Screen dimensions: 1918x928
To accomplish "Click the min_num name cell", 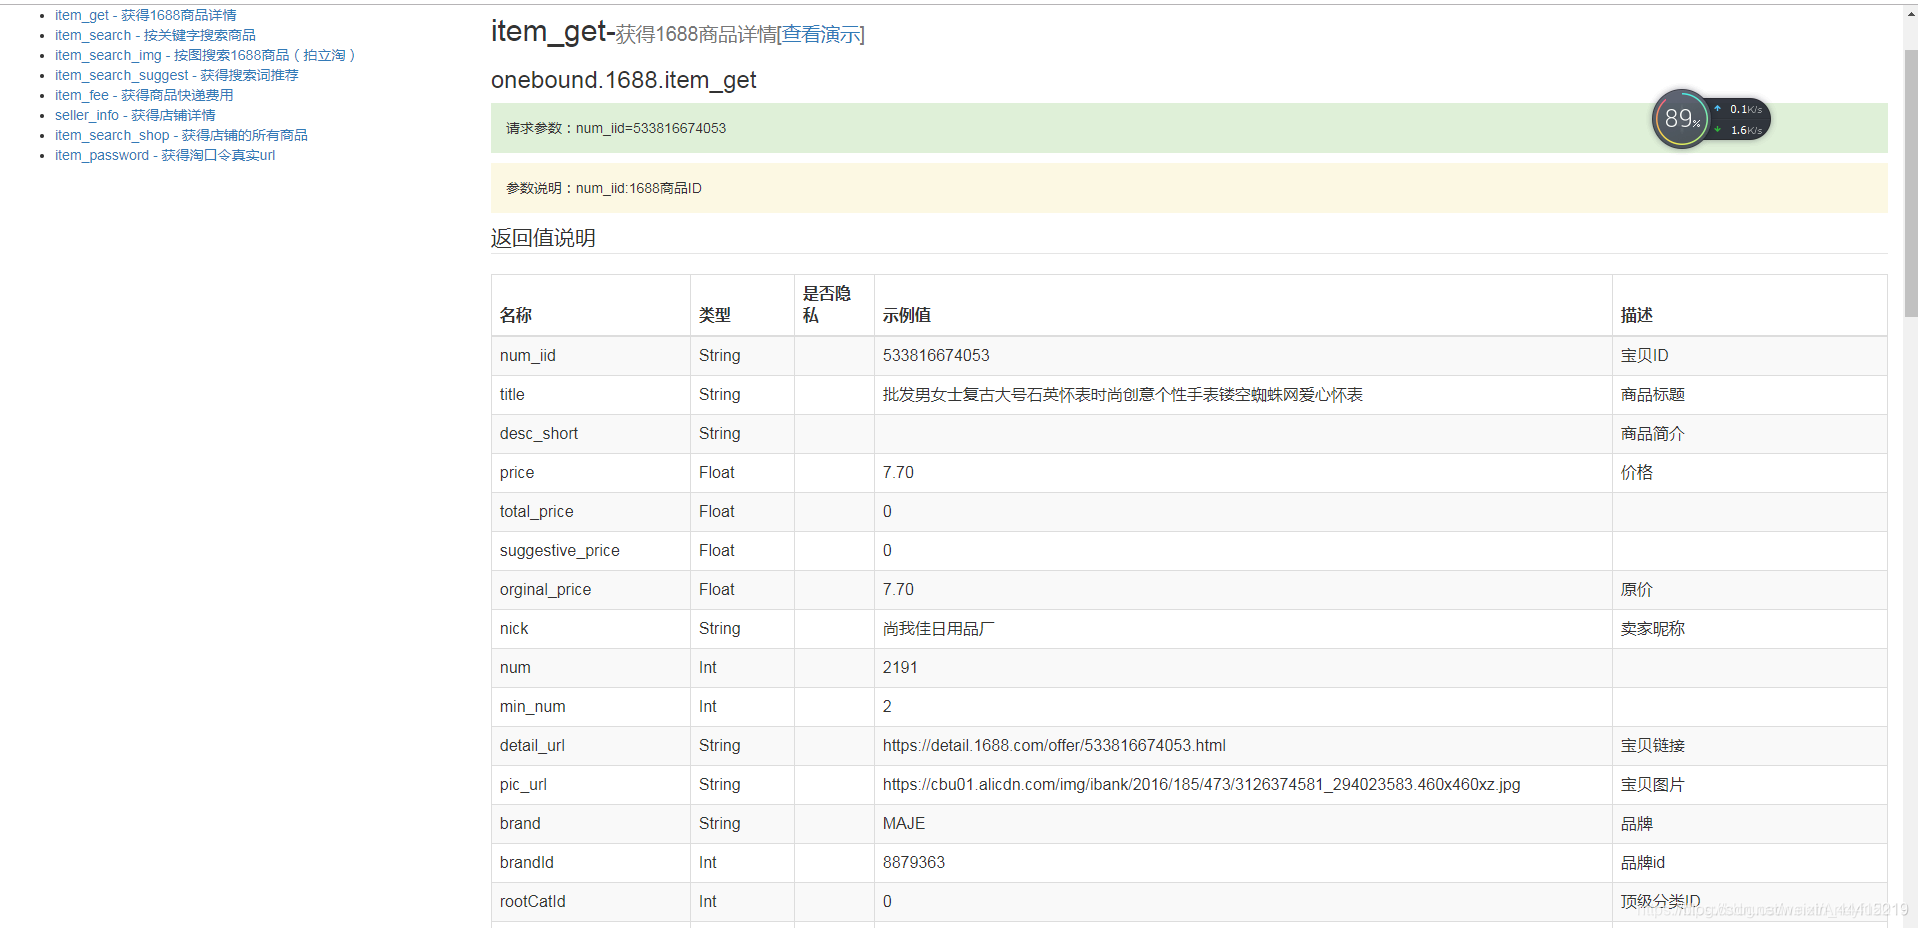I will coord(591,707).
